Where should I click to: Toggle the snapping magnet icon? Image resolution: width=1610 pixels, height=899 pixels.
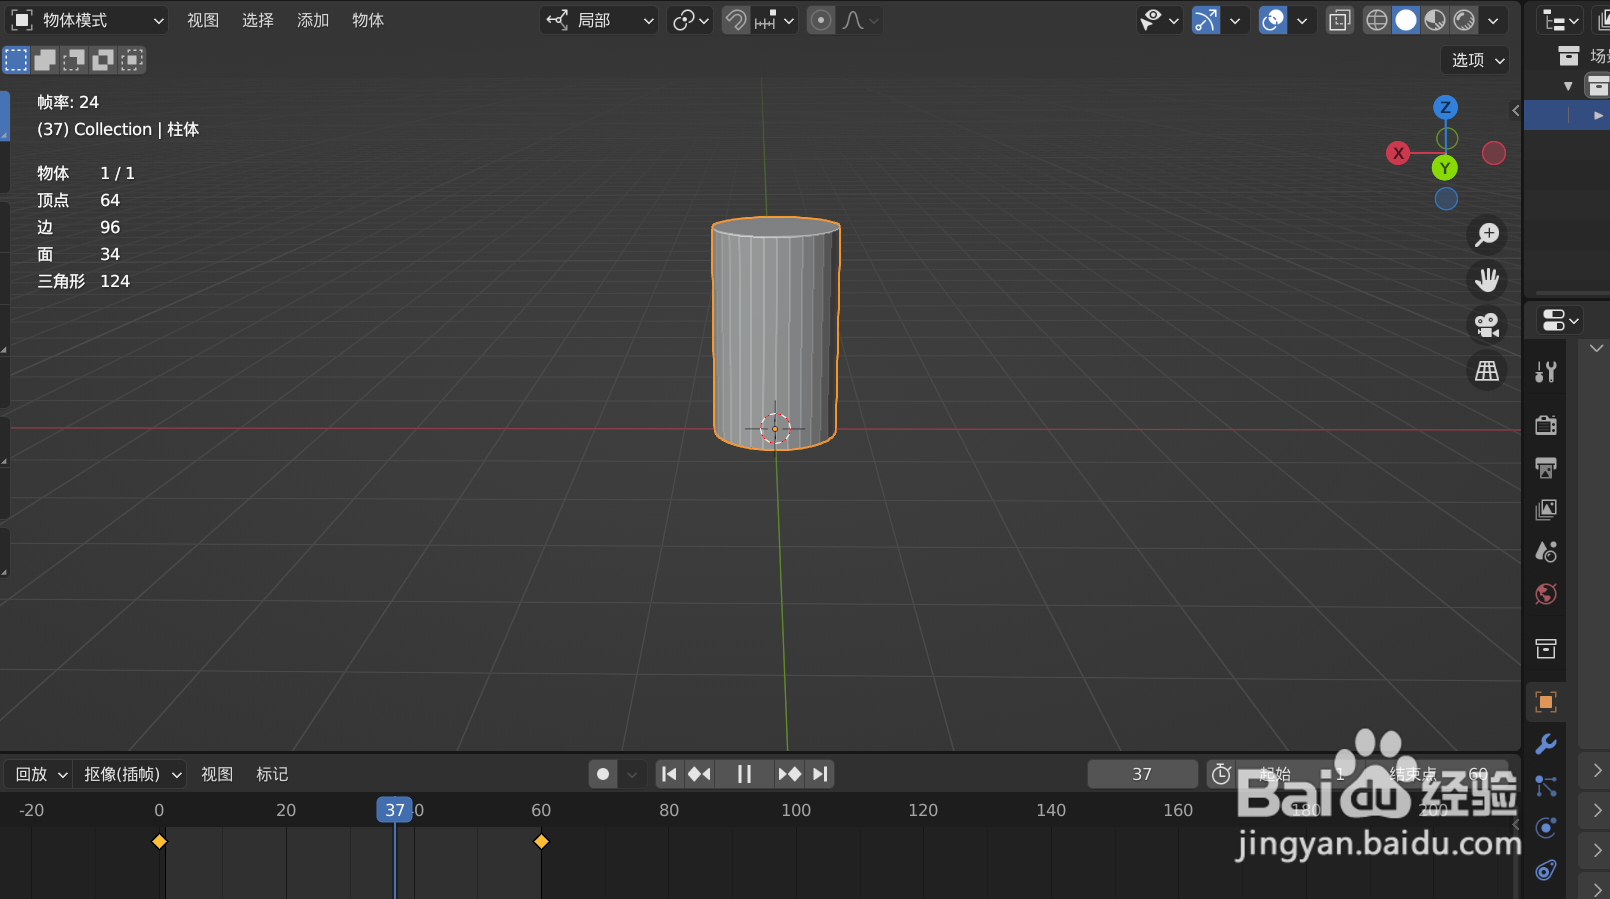pyautogui.click(x=735, y=20)
